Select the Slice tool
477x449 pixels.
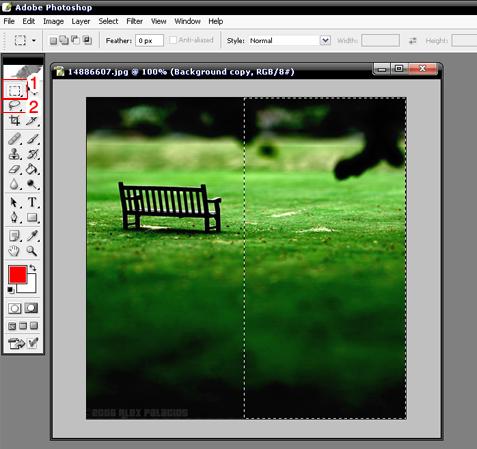(x=32, y=120)
